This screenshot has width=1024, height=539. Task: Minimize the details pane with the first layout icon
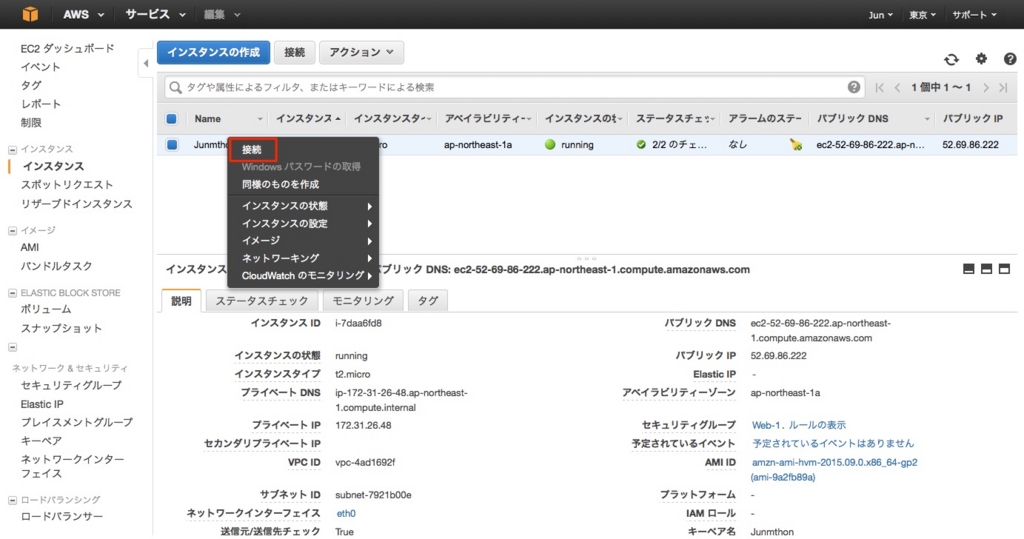tap(968, 269)
